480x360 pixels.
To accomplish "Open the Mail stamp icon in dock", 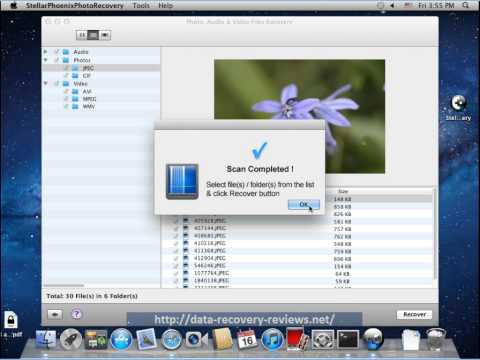I will click(x=146, y=339).
